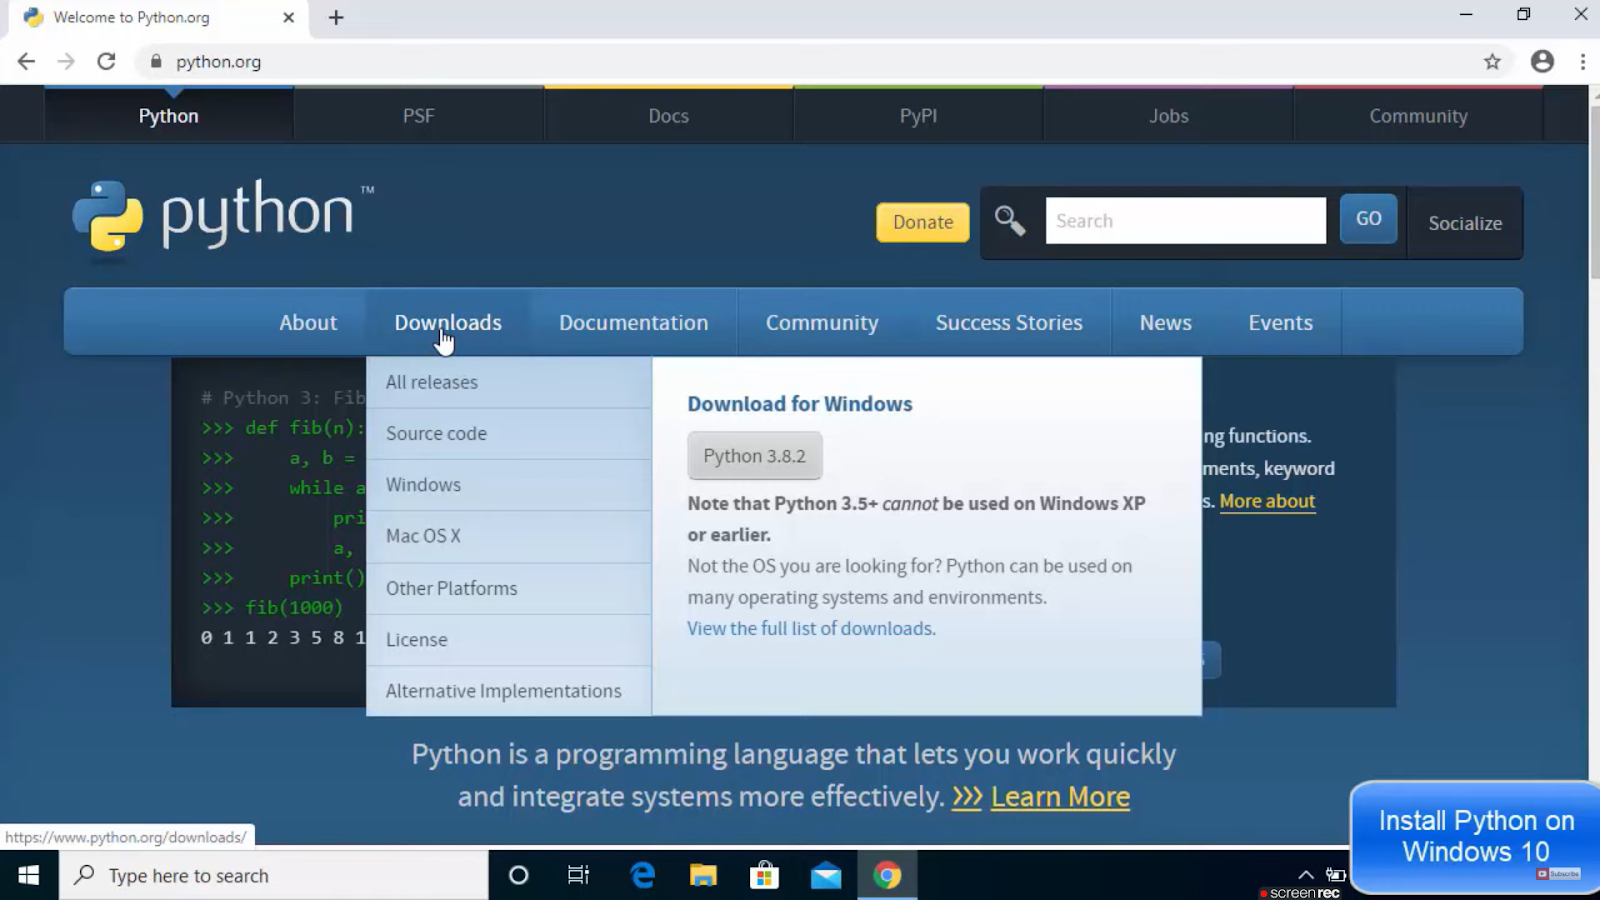Viewport: 1600px width, 900px height.
Task: Close the Welcome to Python.org tab
Action: pos(288,18)
